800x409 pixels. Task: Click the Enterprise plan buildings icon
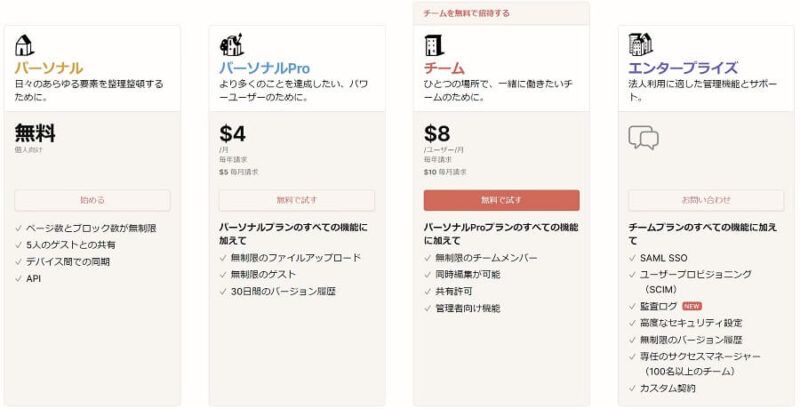click(x=641, y=44)
